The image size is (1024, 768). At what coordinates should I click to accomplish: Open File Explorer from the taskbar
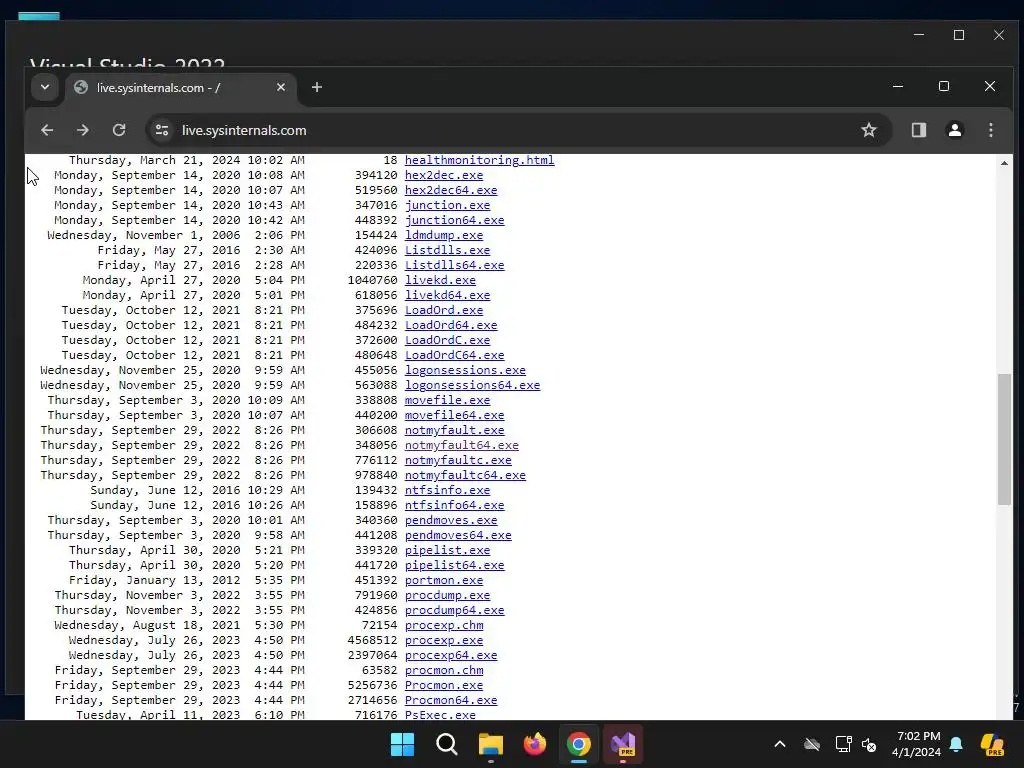(490, 744)
